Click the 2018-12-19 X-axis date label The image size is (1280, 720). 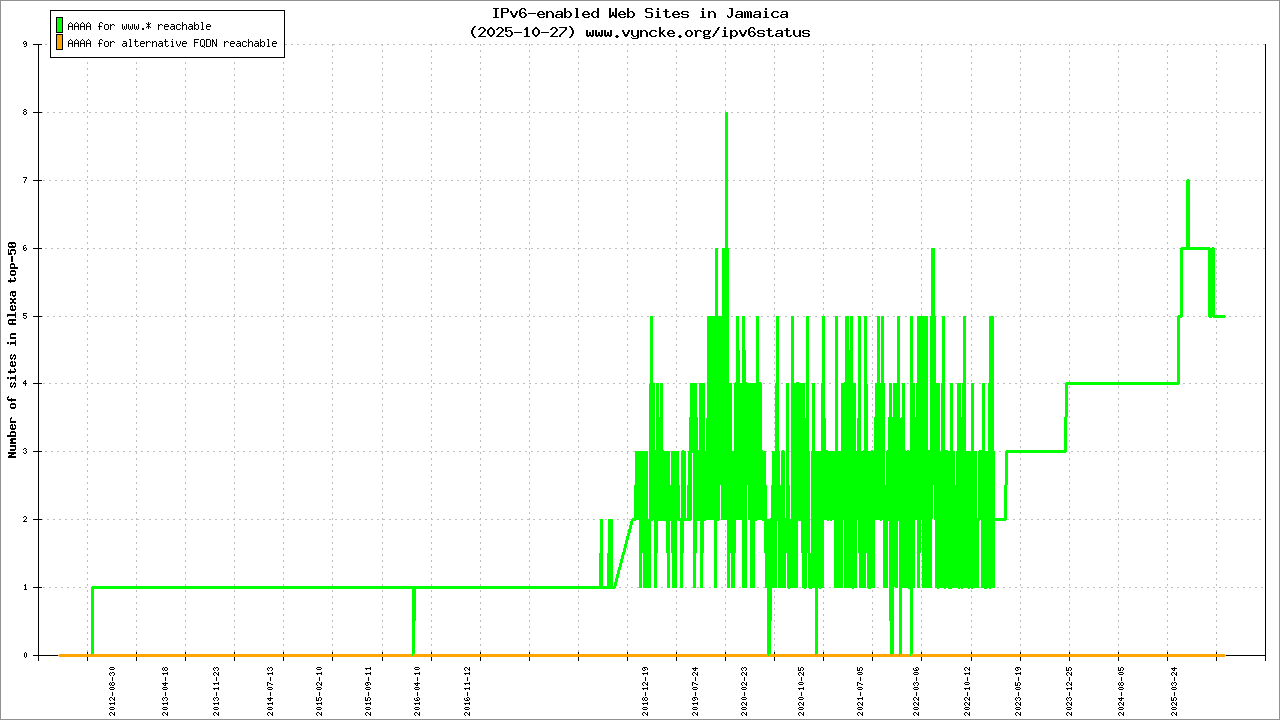647,687
